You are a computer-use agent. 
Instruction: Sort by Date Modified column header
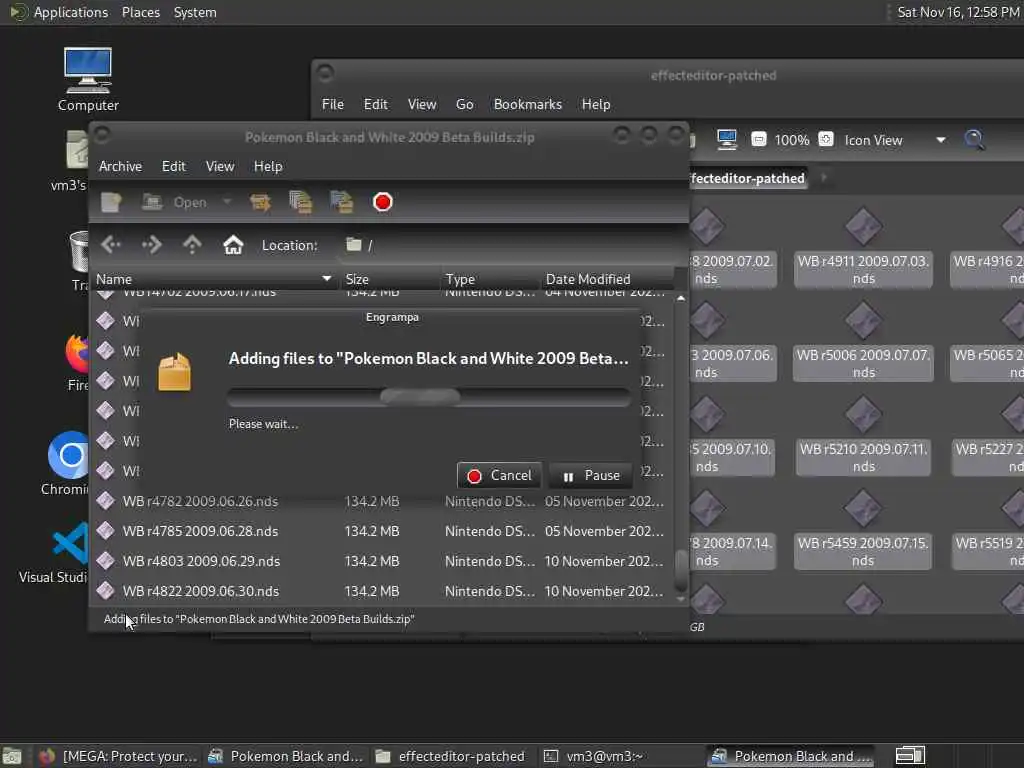(607, 279)
